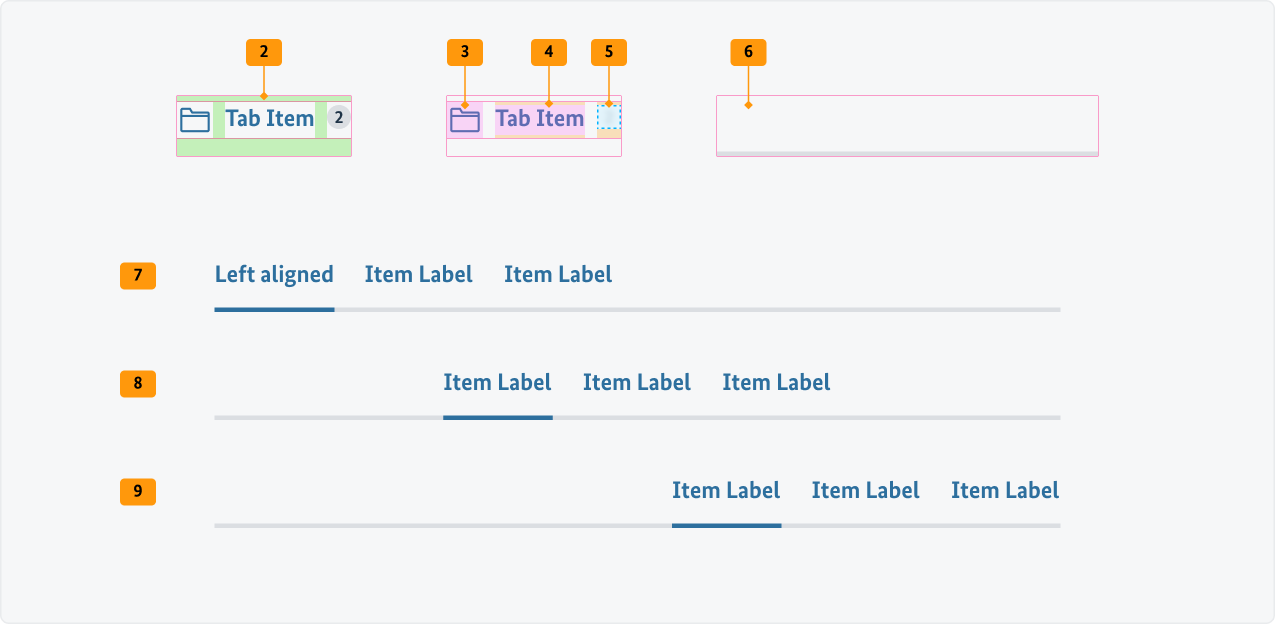Image resolution: width=1275 pixels, height=624 pixels.
Task: Click the orange callout marker labeled 6
Action: [x=748, y=52]
